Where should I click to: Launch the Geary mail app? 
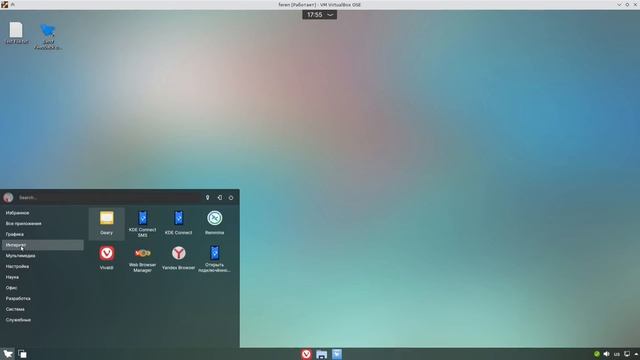pos(107,223)
